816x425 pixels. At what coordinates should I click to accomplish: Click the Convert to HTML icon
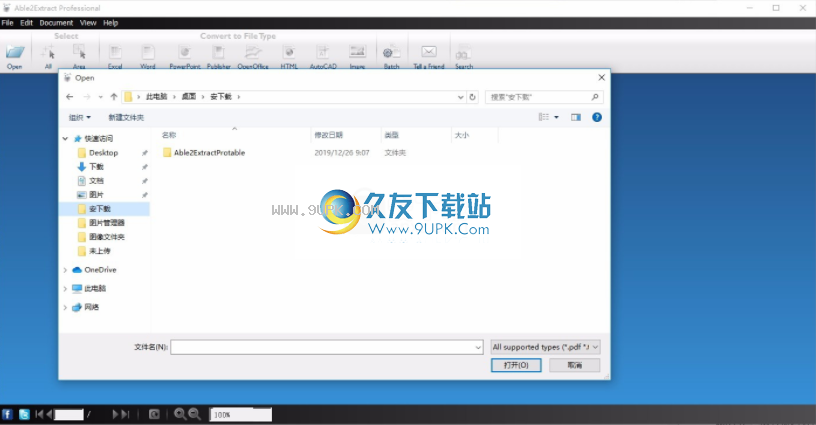tap(289, 52)
